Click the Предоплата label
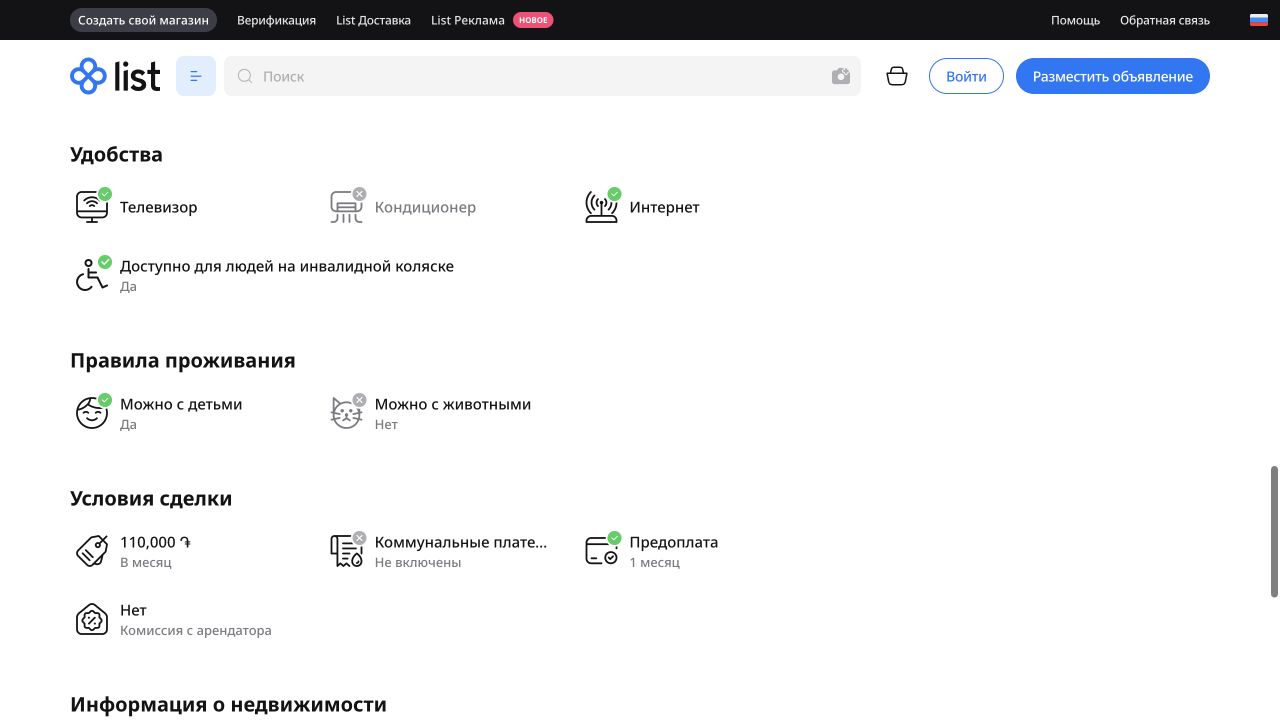 click(674, 542)
